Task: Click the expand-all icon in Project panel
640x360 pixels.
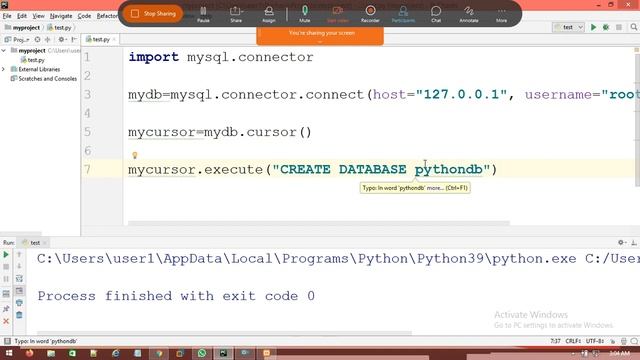Action: tap(47, 40)
